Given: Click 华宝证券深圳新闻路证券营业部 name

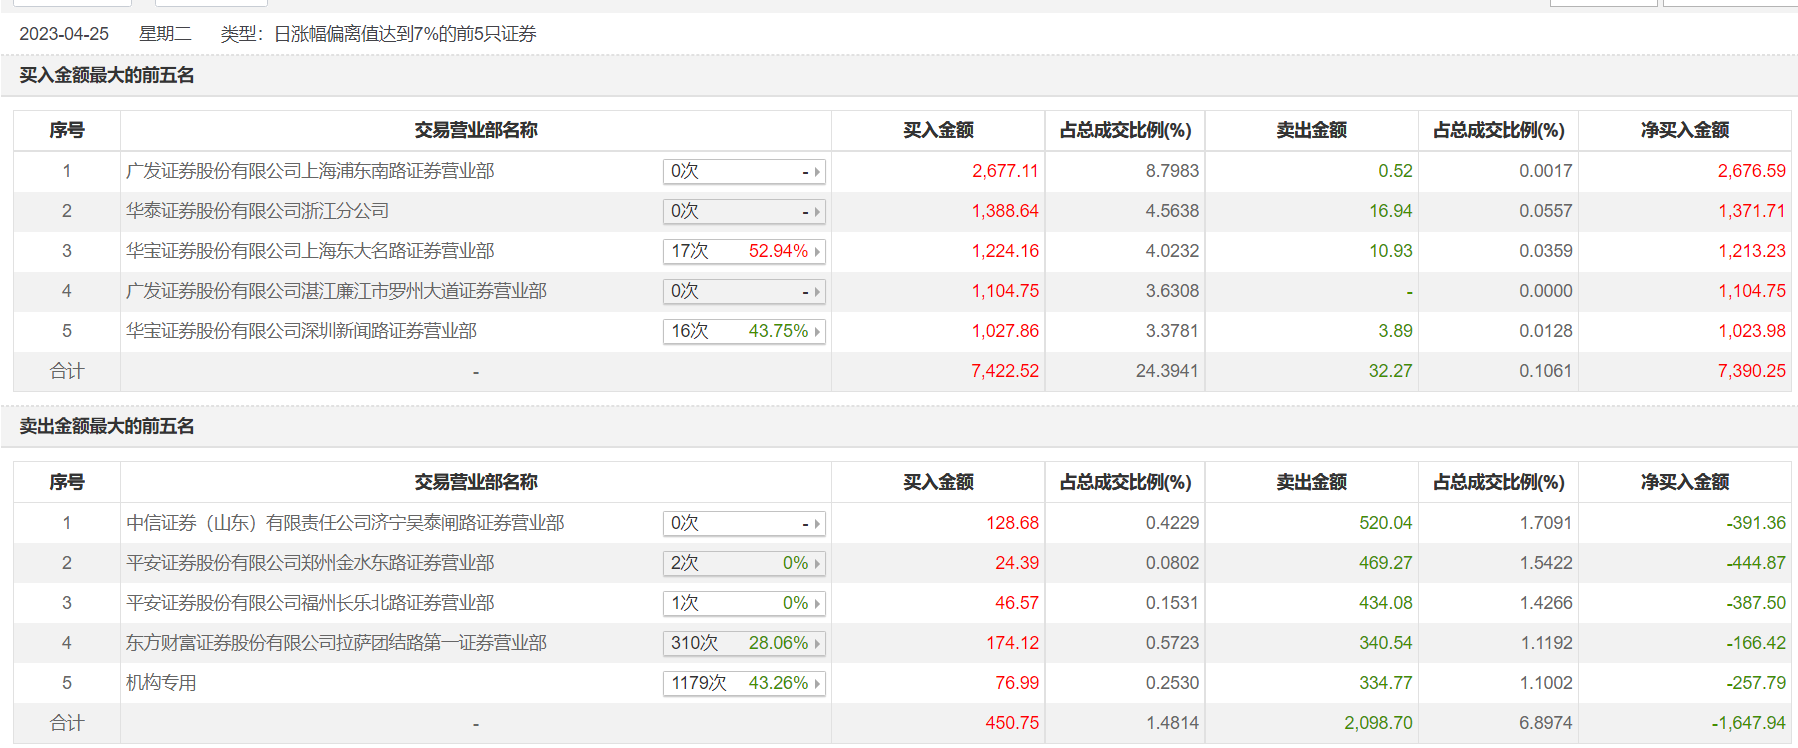Looking at the screenshot, I should click(x=301, y=331).
